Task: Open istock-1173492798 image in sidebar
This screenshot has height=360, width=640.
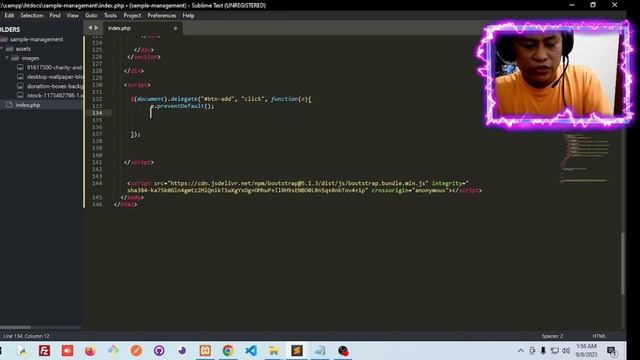Action: tap(55, 96)
